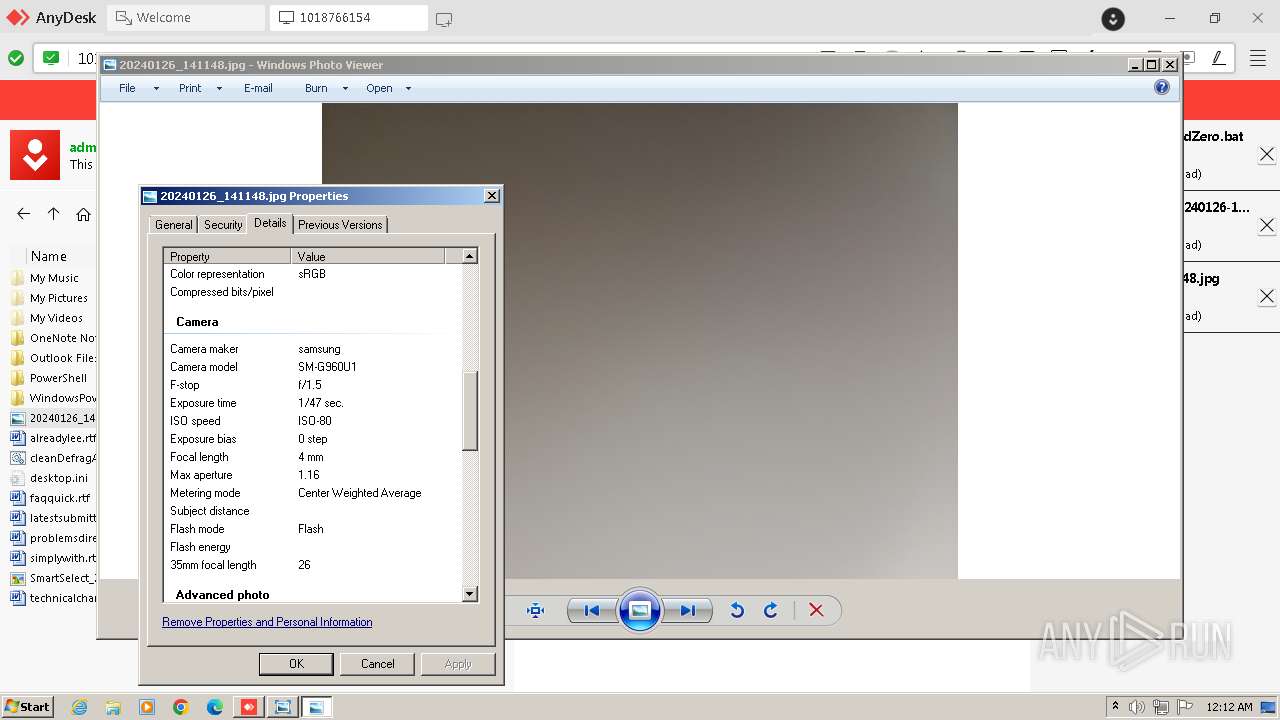Screen dimensions: 1280x720
Task: Switch to the AnyDesk Welcome tab
Action: tap(186, 18)
